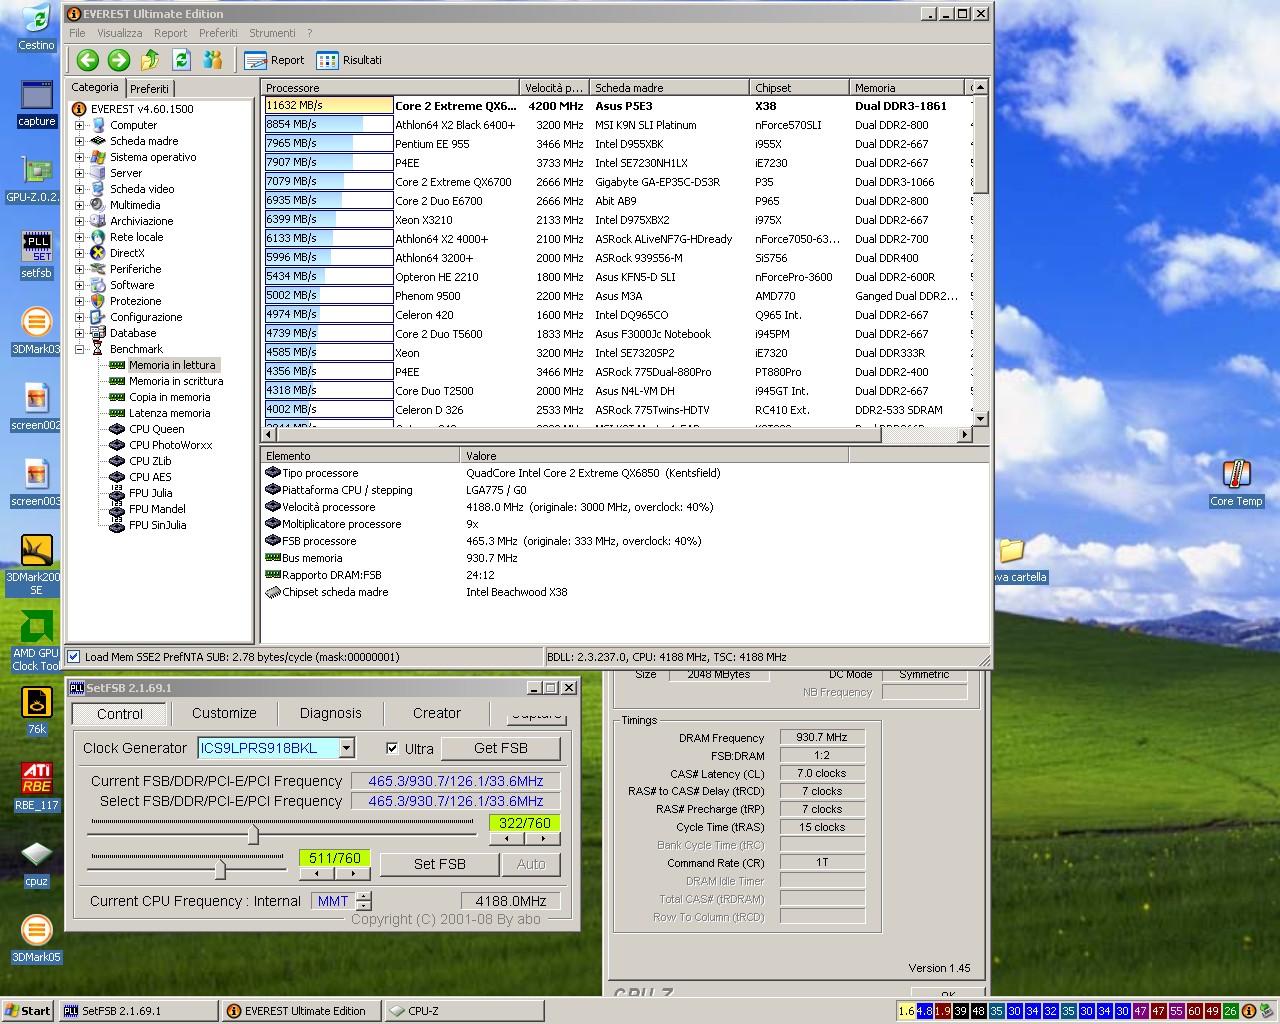Open the cpuz desktop icon
Viewport: 1280px width, 1024px height.
[x=36, y=863]
